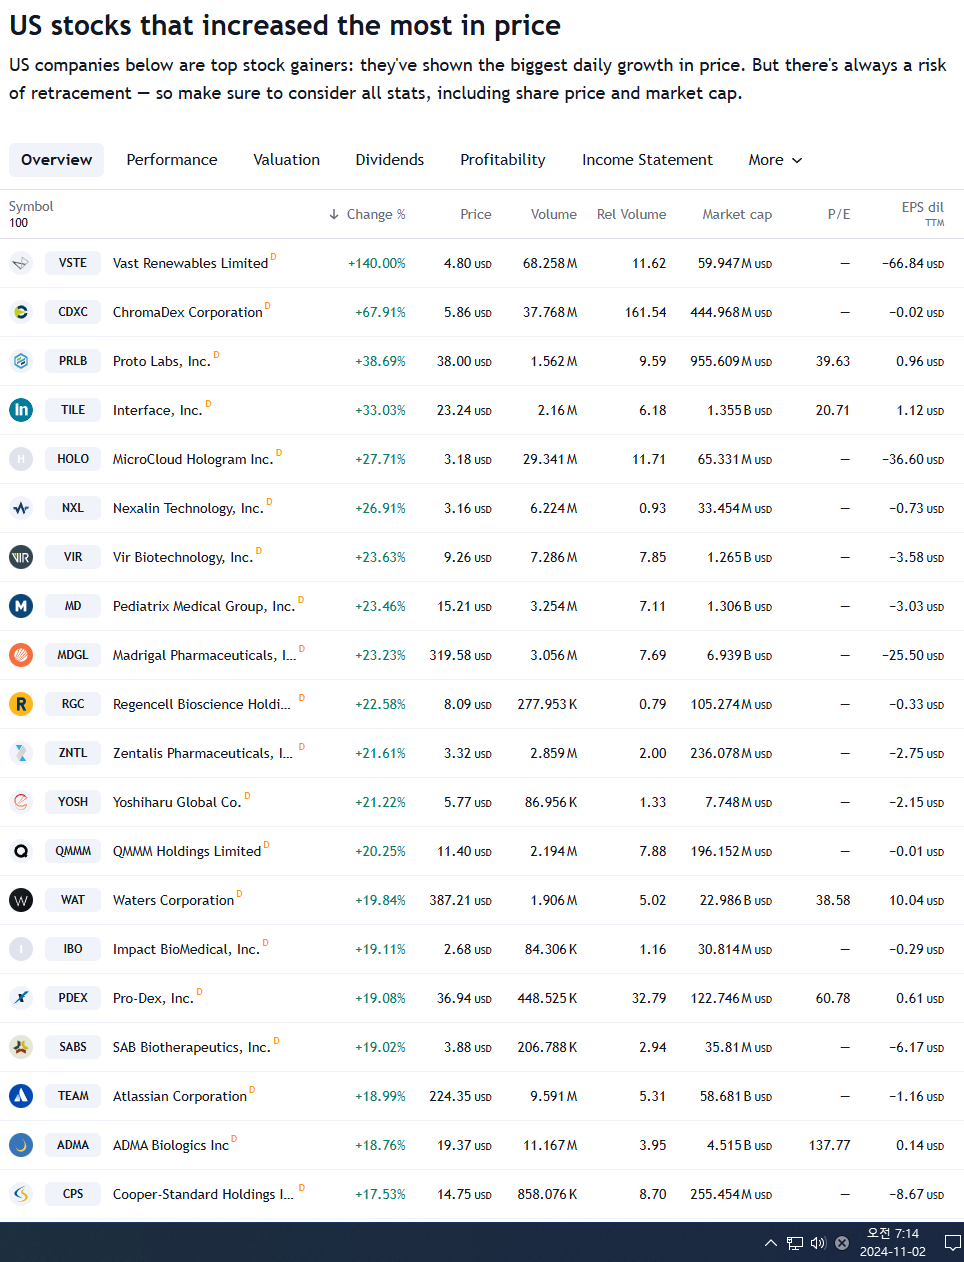Open the Profitability tab

503,160
